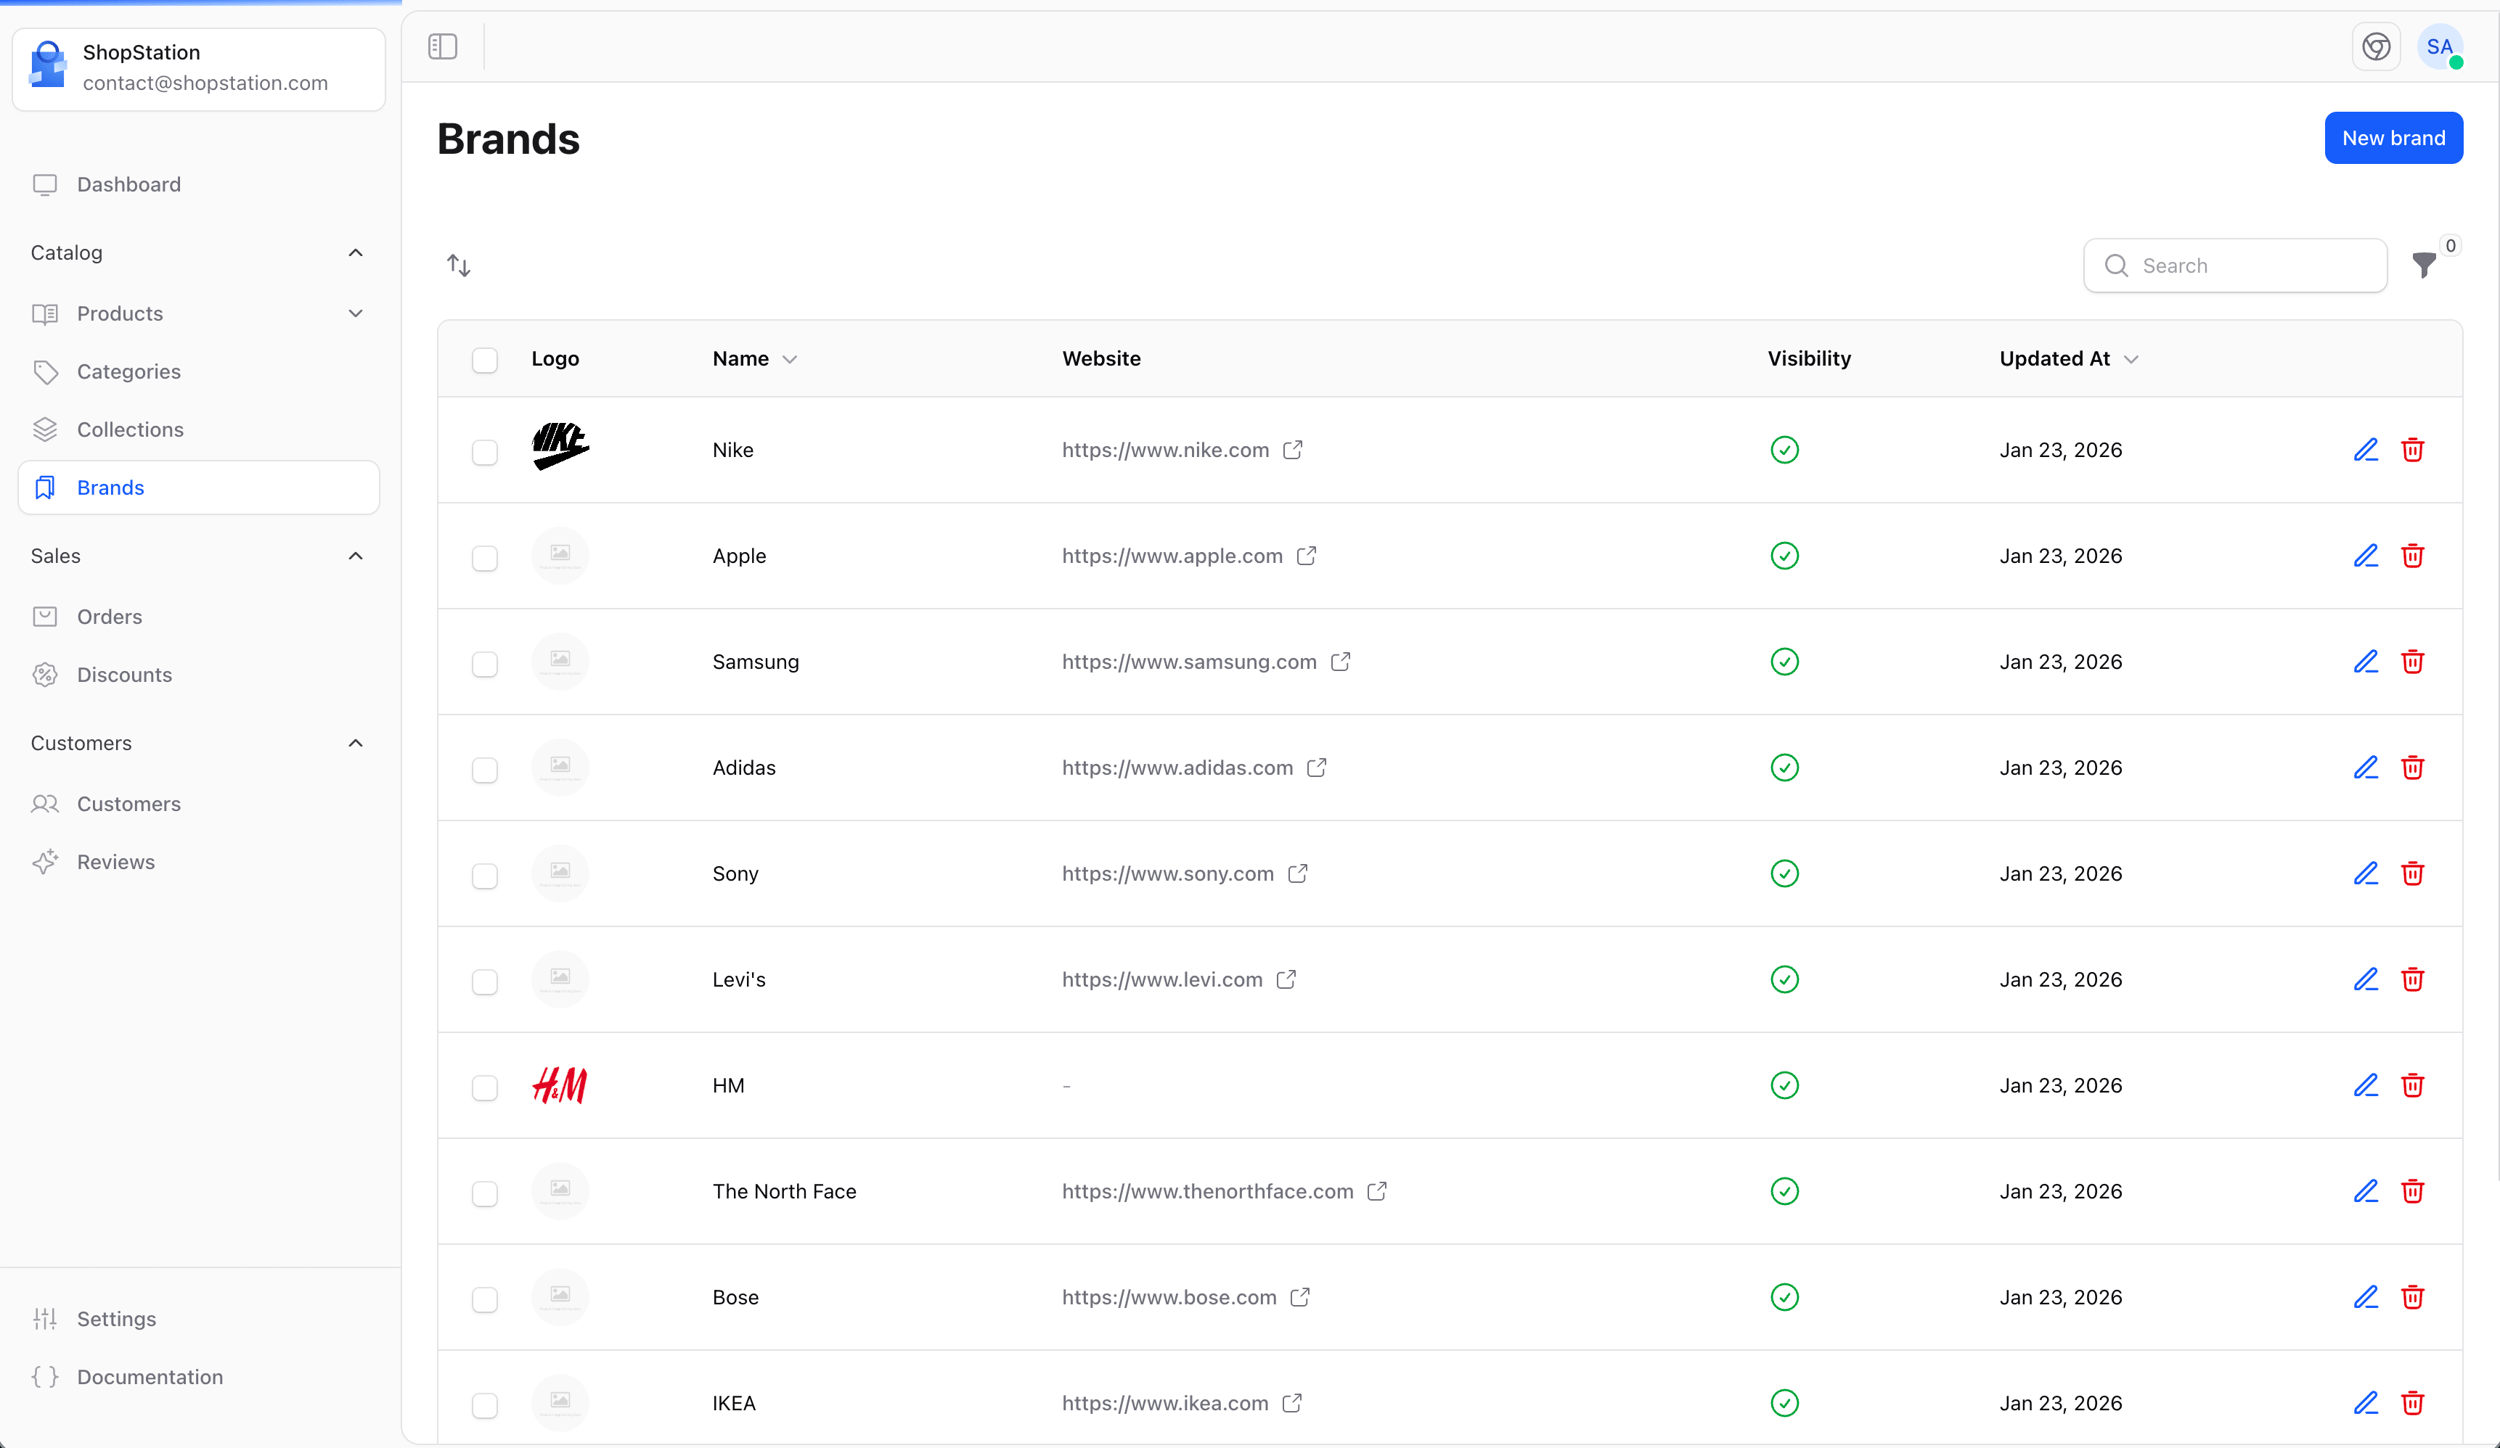Edit the Nike brand with pencil icon
This screenshot has width=2500, height=1448.
coord(2365,450)
